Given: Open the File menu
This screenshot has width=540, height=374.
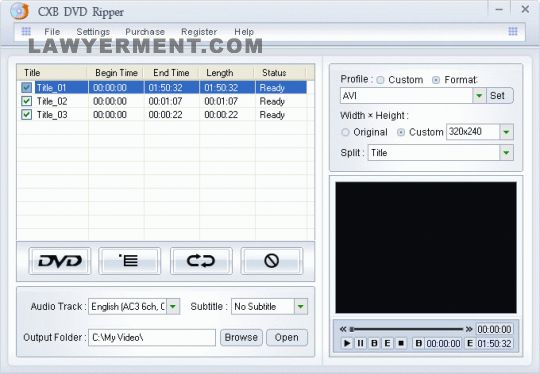Looking at the screenshot, I should 52,32.
